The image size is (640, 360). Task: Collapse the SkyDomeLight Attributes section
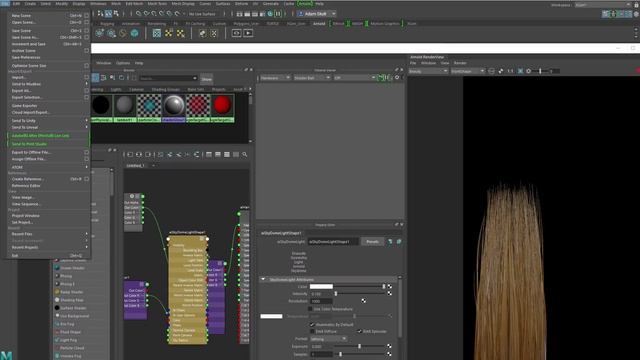click(263, 279)
